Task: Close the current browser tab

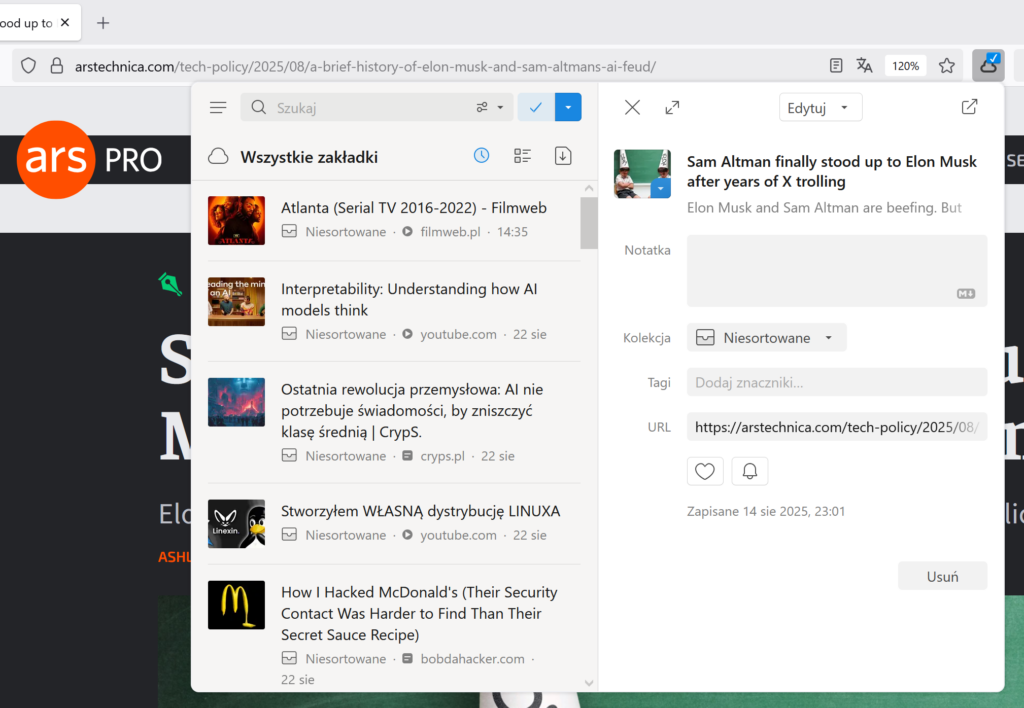Action: pos(65,22)
